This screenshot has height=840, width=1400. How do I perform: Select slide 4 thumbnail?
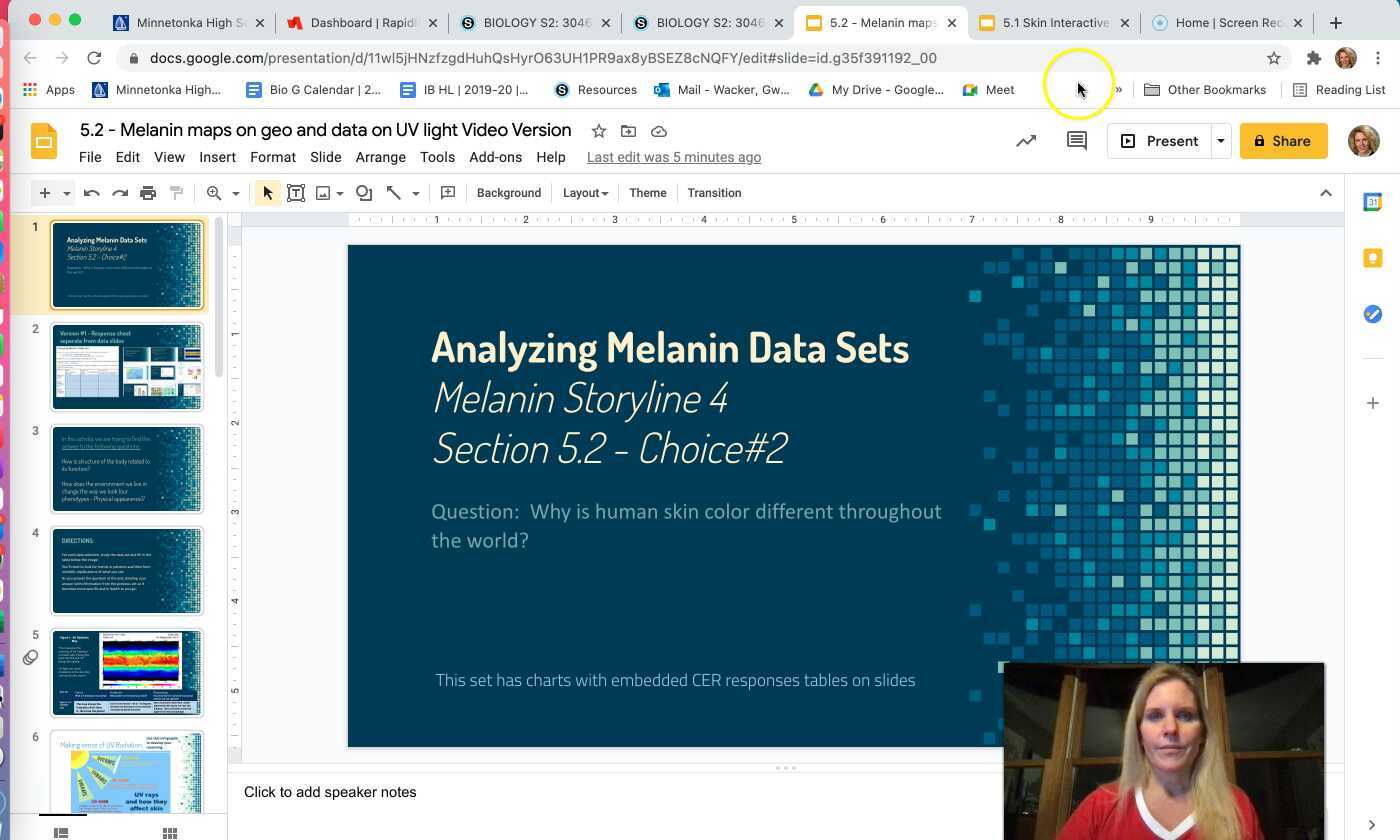click(127, 570)
